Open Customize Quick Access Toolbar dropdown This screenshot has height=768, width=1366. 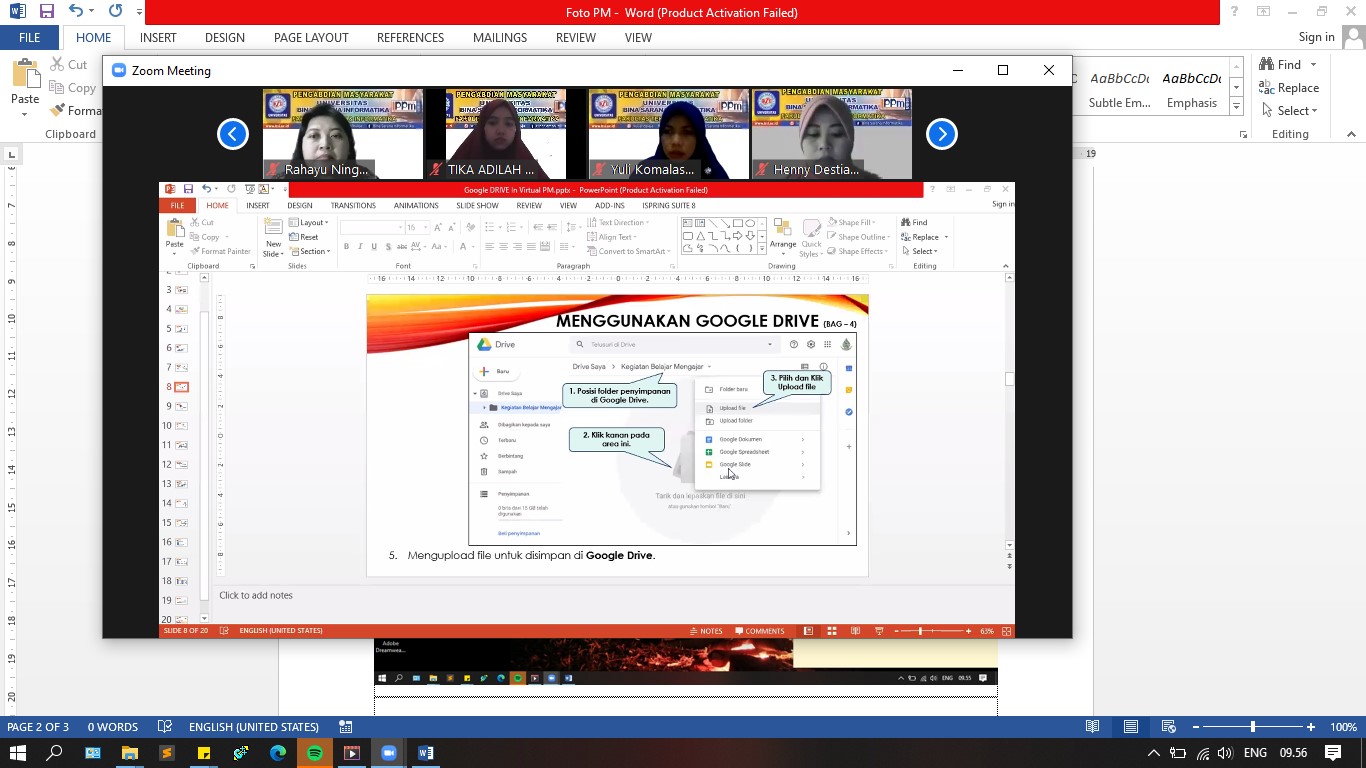click(x=139, y=13)
